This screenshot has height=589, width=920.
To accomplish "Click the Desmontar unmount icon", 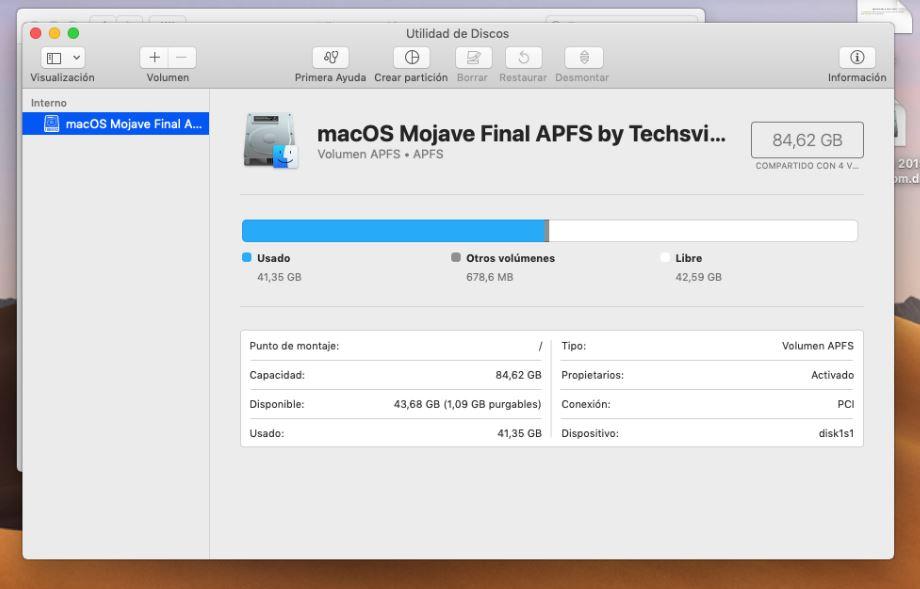I will (x=584, y=57).
